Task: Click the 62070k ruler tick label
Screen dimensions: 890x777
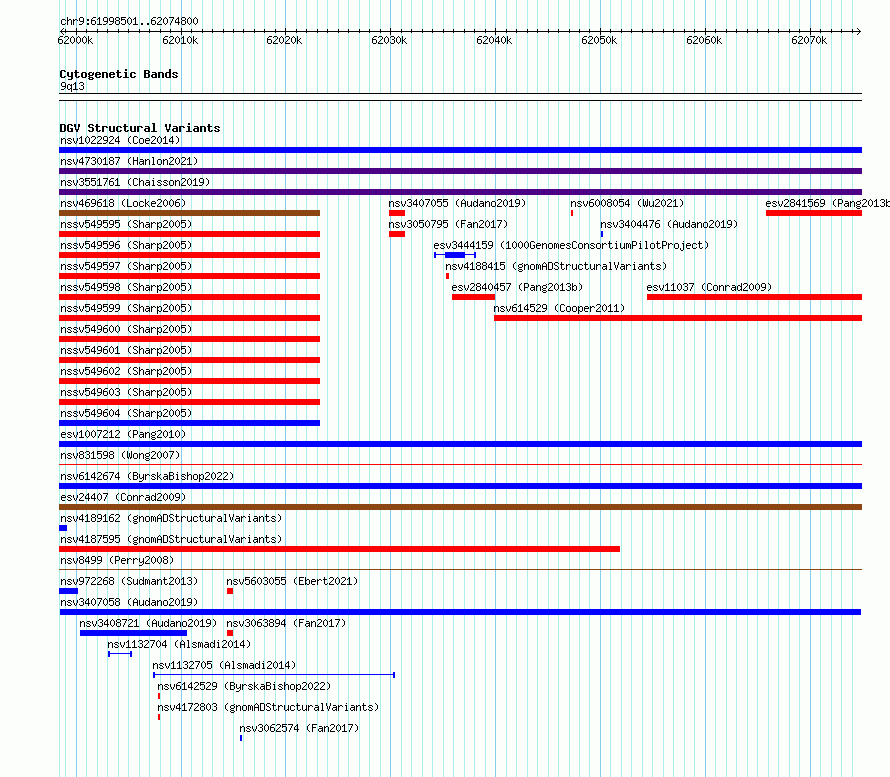Action: click(809, 40)
